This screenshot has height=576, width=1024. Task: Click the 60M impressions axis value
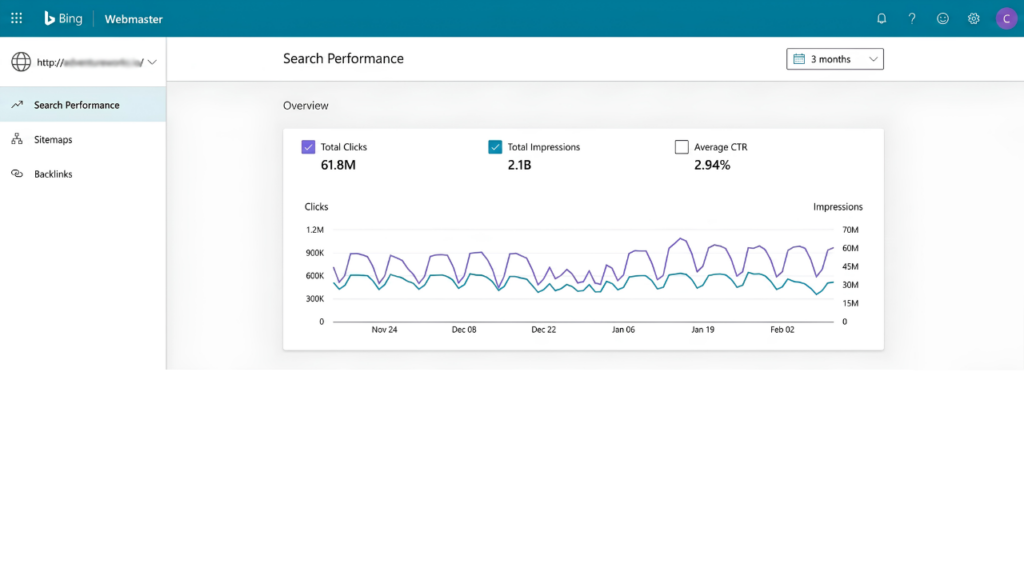tap(850, 248)
